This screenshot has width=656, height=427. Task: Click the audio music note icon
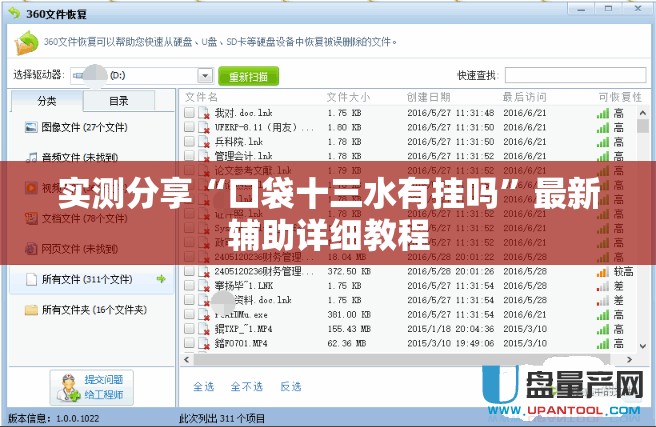tap(31, 157)
